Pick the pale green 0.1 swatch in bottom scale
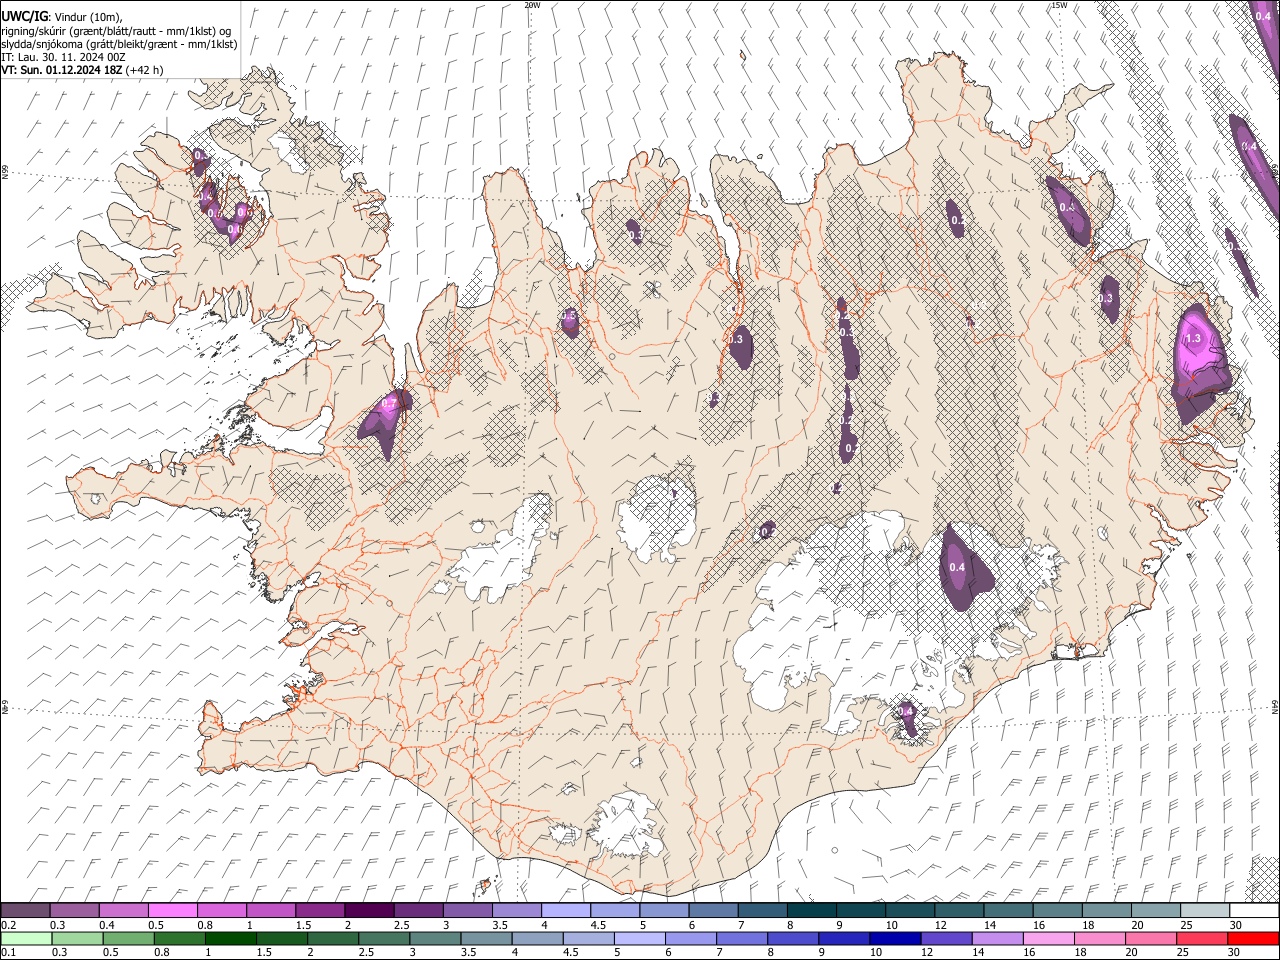Image resolution: width=1280 pixels, height=960 pixels. point(25,938)
